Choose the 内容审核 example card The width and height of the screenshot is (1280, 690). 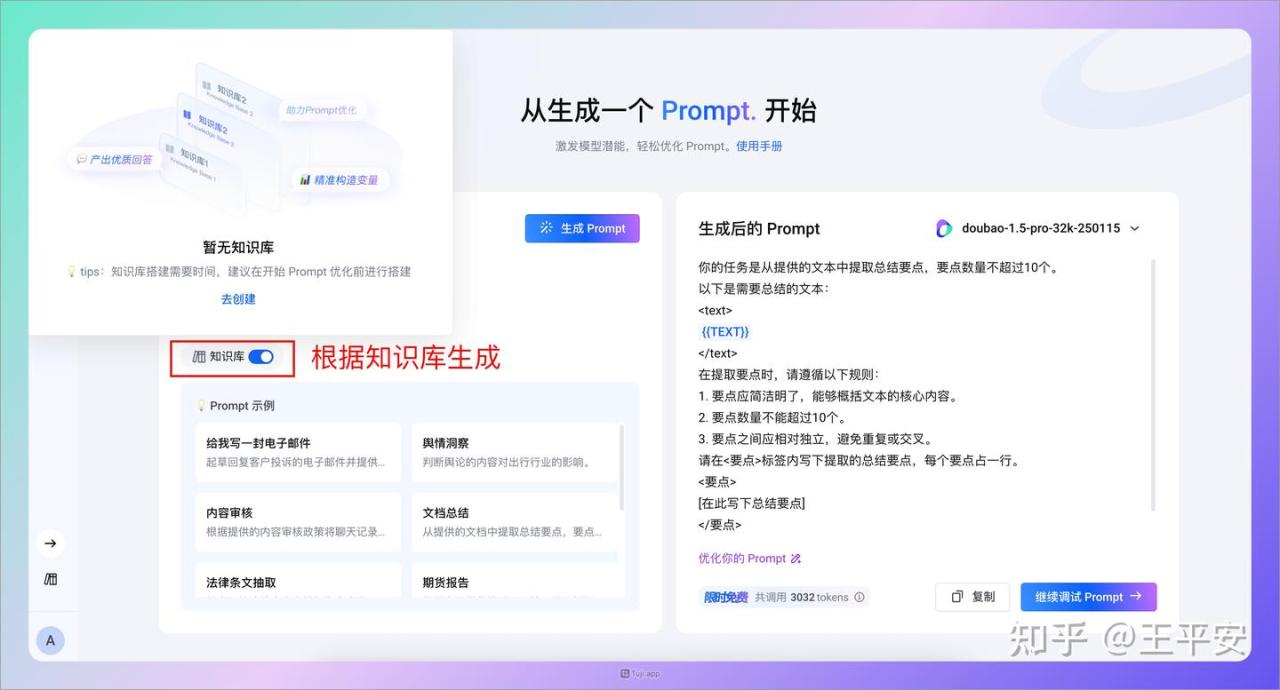[x=297, y=522]
